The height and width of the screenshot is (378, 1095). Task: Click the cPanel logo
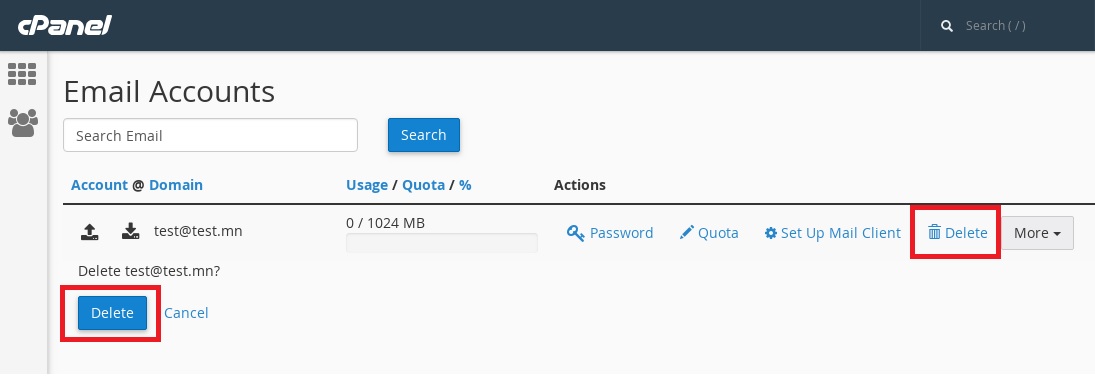(65, 25)
